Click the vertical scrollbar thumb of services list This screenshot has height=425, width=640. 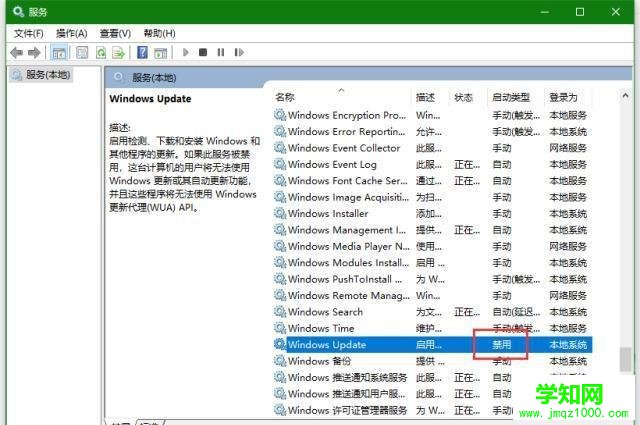click(625, 359)
